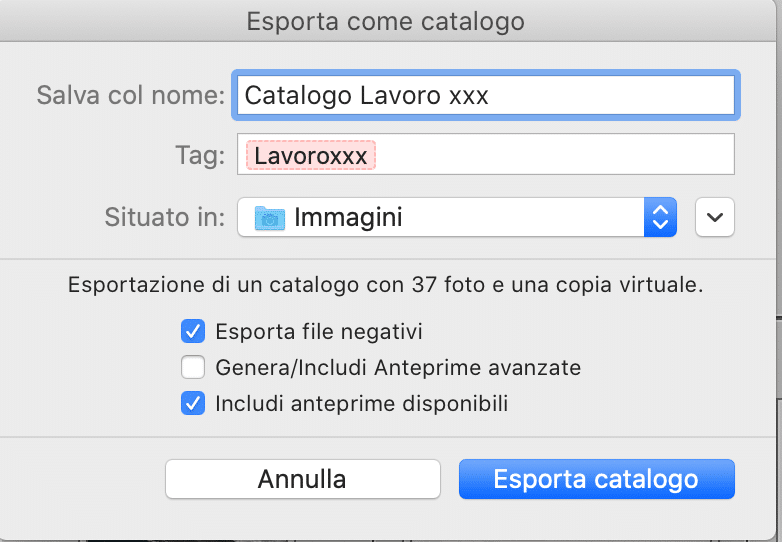Click the 'Tag:' label

[200, 155]
